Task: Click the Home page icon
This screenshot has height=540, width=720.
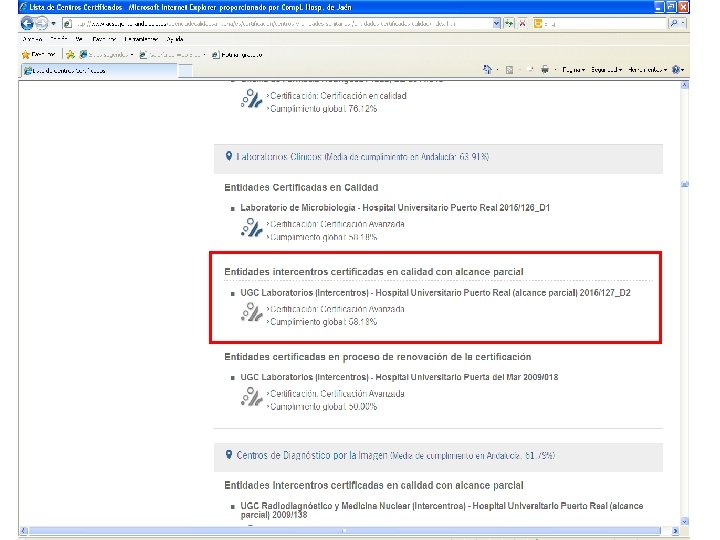Action: coord(487,69)
